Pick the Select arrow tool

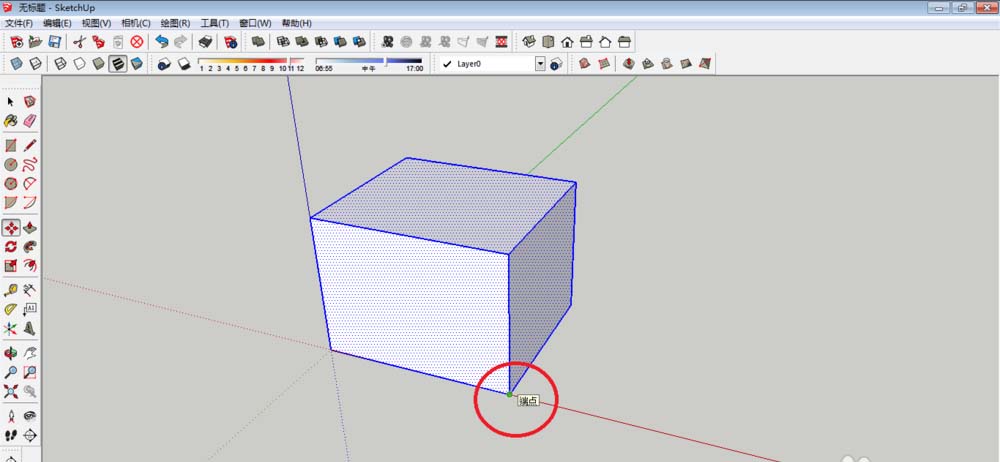pyautogui.click(x=11, y=101)
